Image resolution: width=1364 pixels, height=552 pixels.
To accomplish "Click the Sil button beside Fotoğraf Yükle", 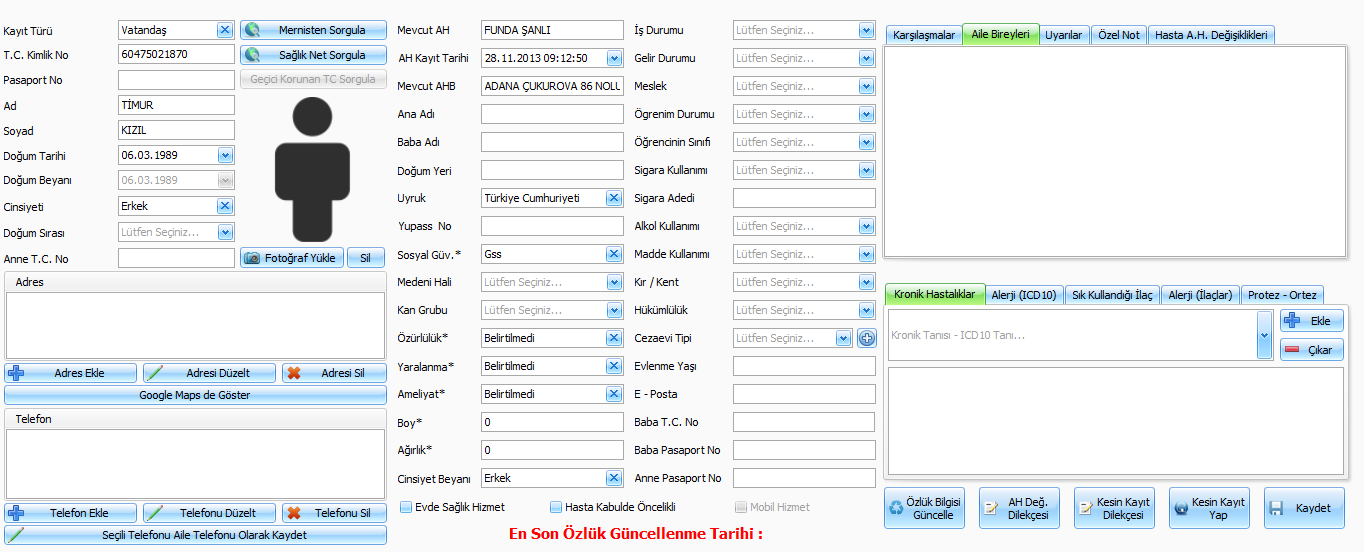I will (365, 258).
